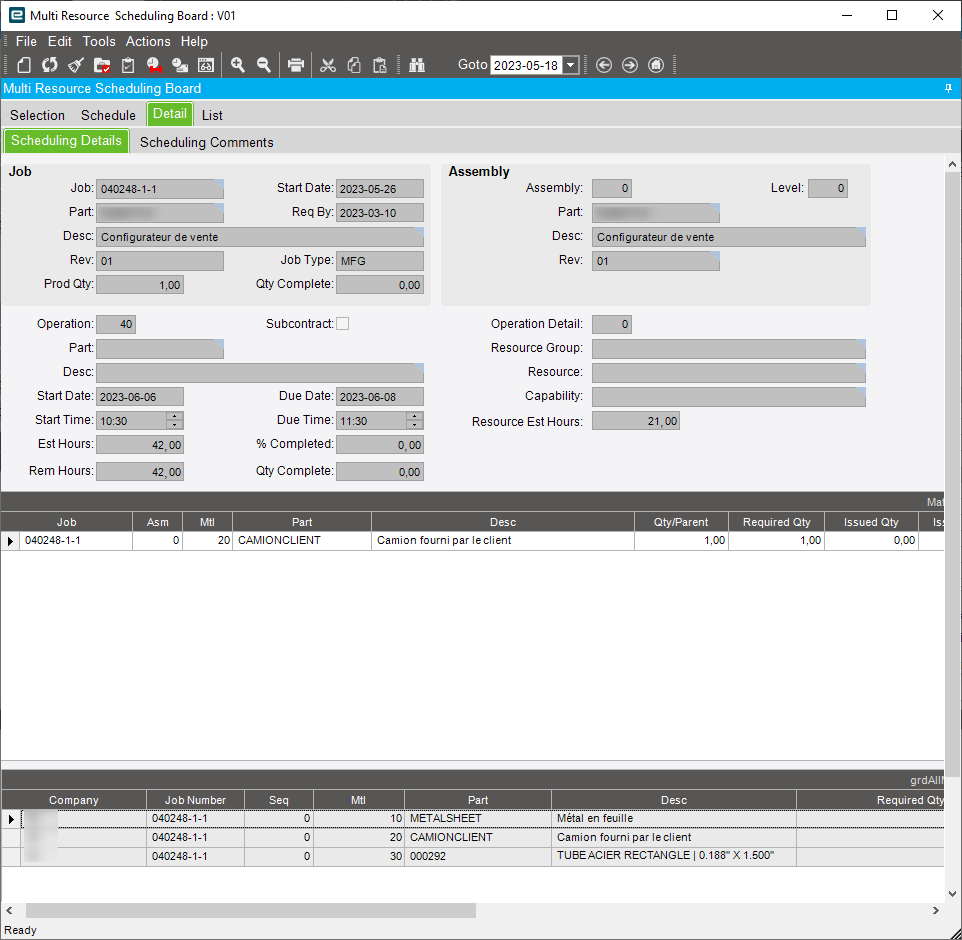Select the METALSHEET part cell

478,819
